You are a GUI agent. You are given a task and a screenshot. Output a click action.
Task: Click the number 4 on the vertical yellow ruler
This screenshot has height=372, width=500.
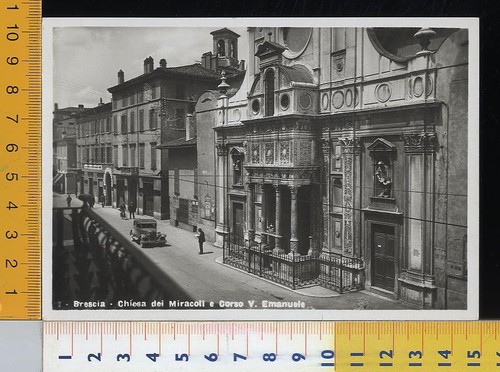pyautogui.click(x=12, y=206)
